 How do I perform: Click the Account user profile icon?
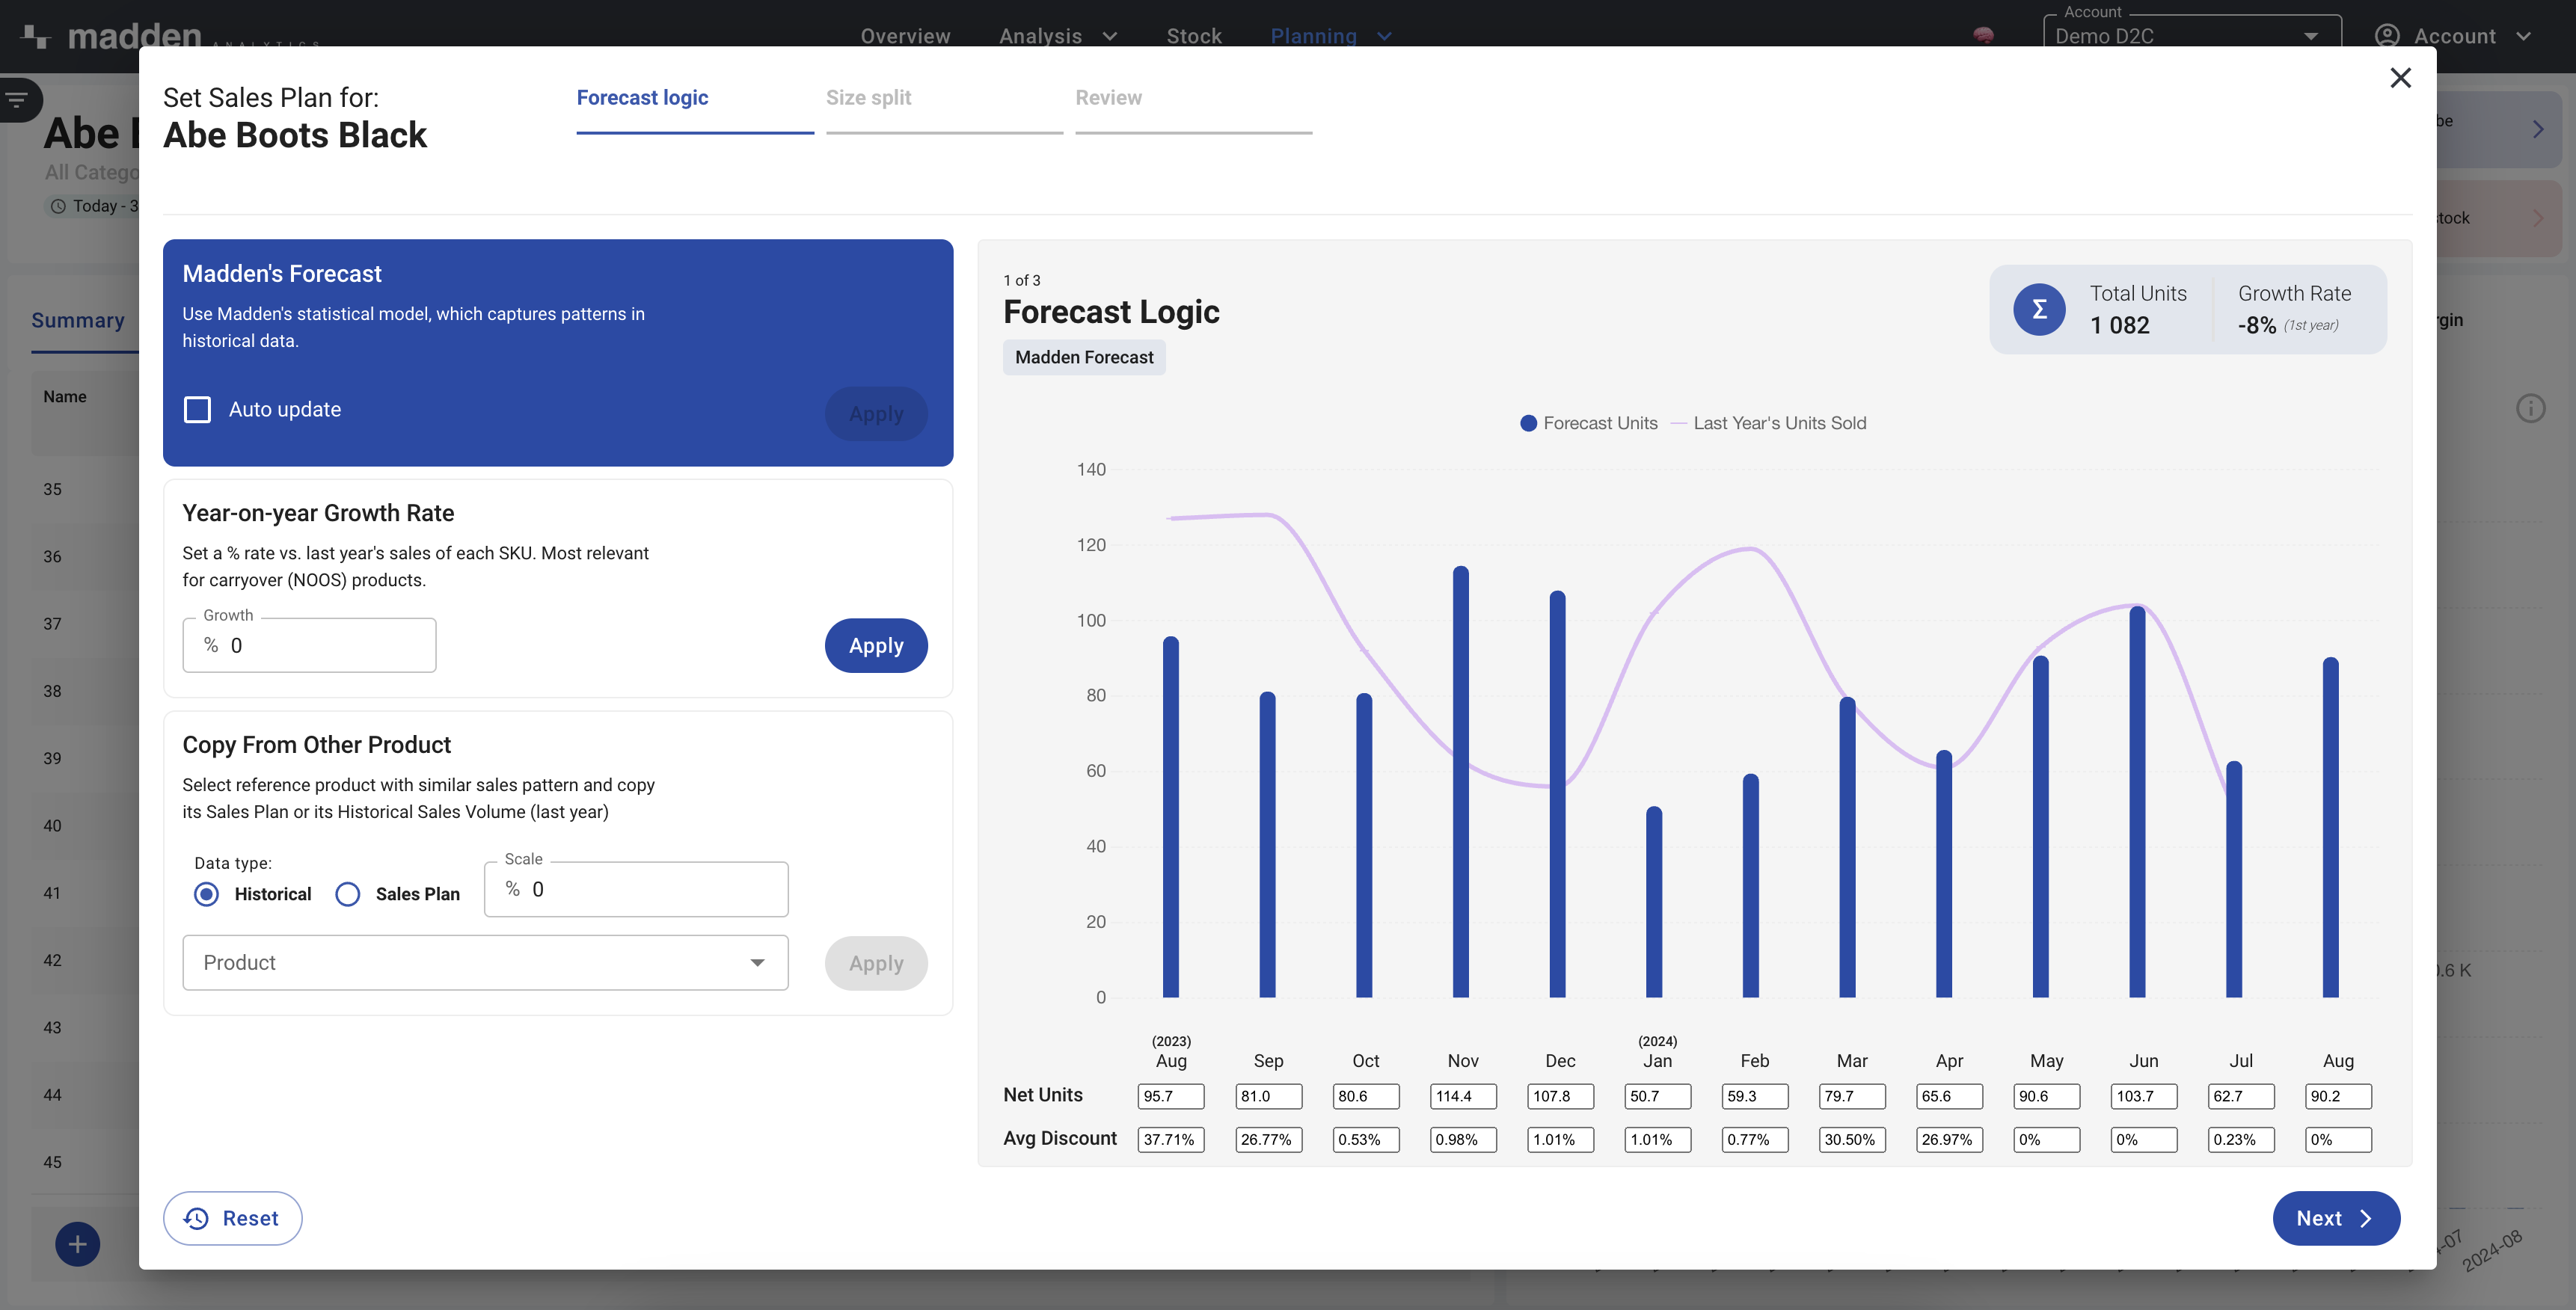pos(2387,36)
